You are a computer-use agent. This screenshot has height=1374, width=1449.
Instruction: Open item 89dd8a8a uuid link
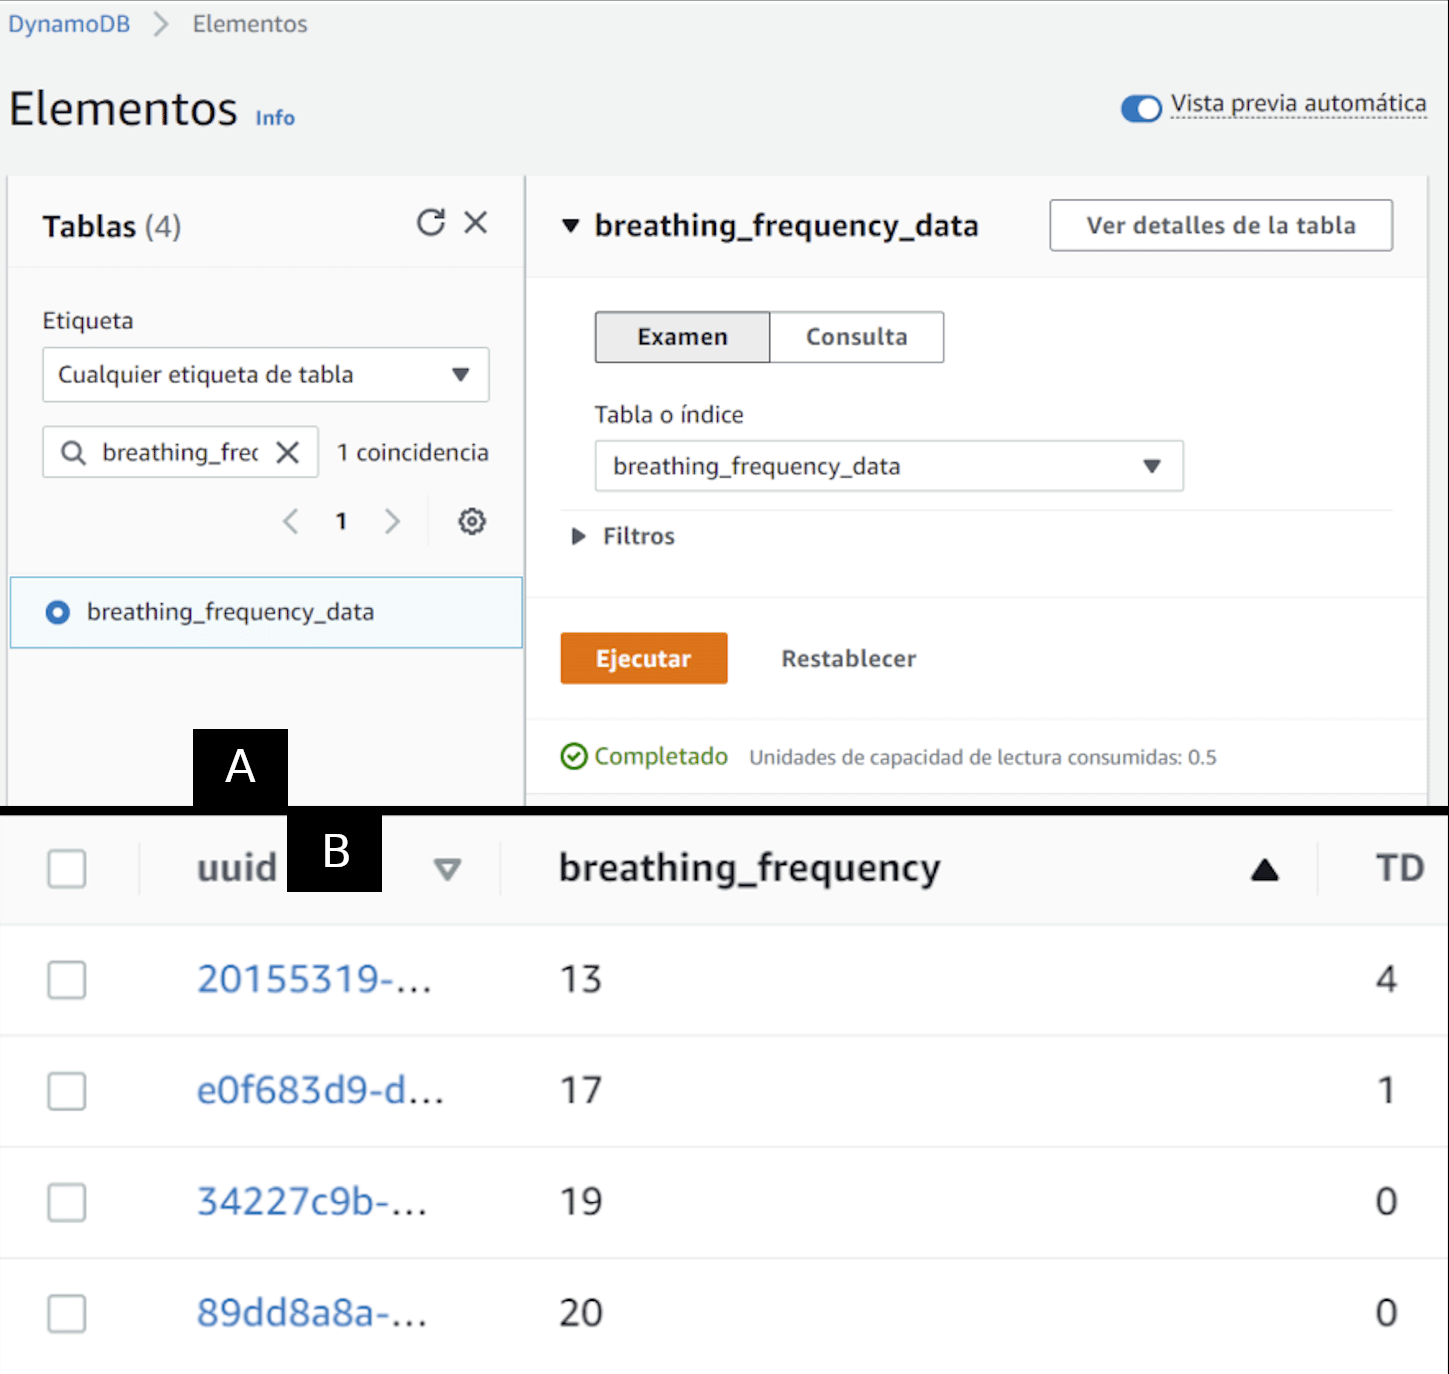point(312,1312)
